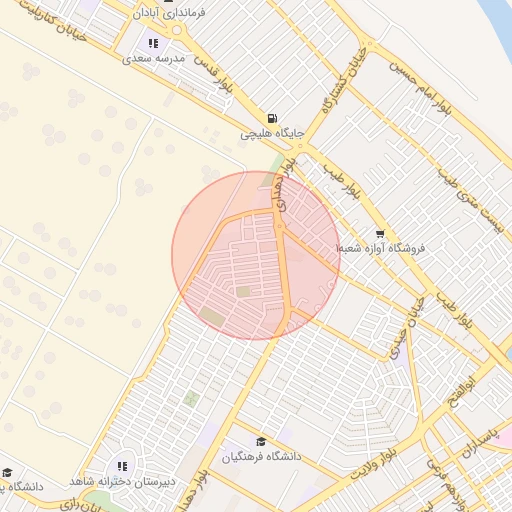Select the shopping cart icon for فروشگاه آوازه
This screenshot has width=512, height=512.
[x=380, y=233]
